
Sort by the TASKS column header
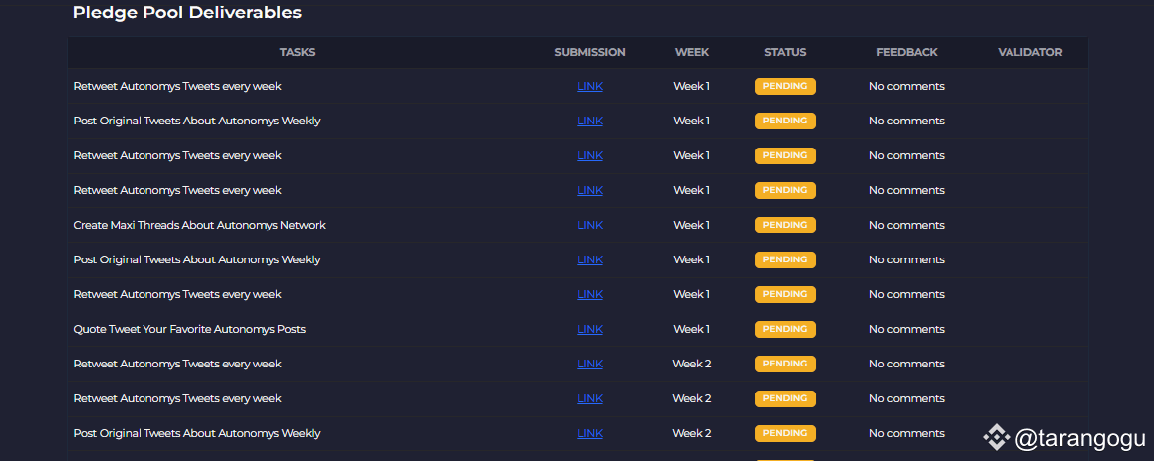[297, 52]
